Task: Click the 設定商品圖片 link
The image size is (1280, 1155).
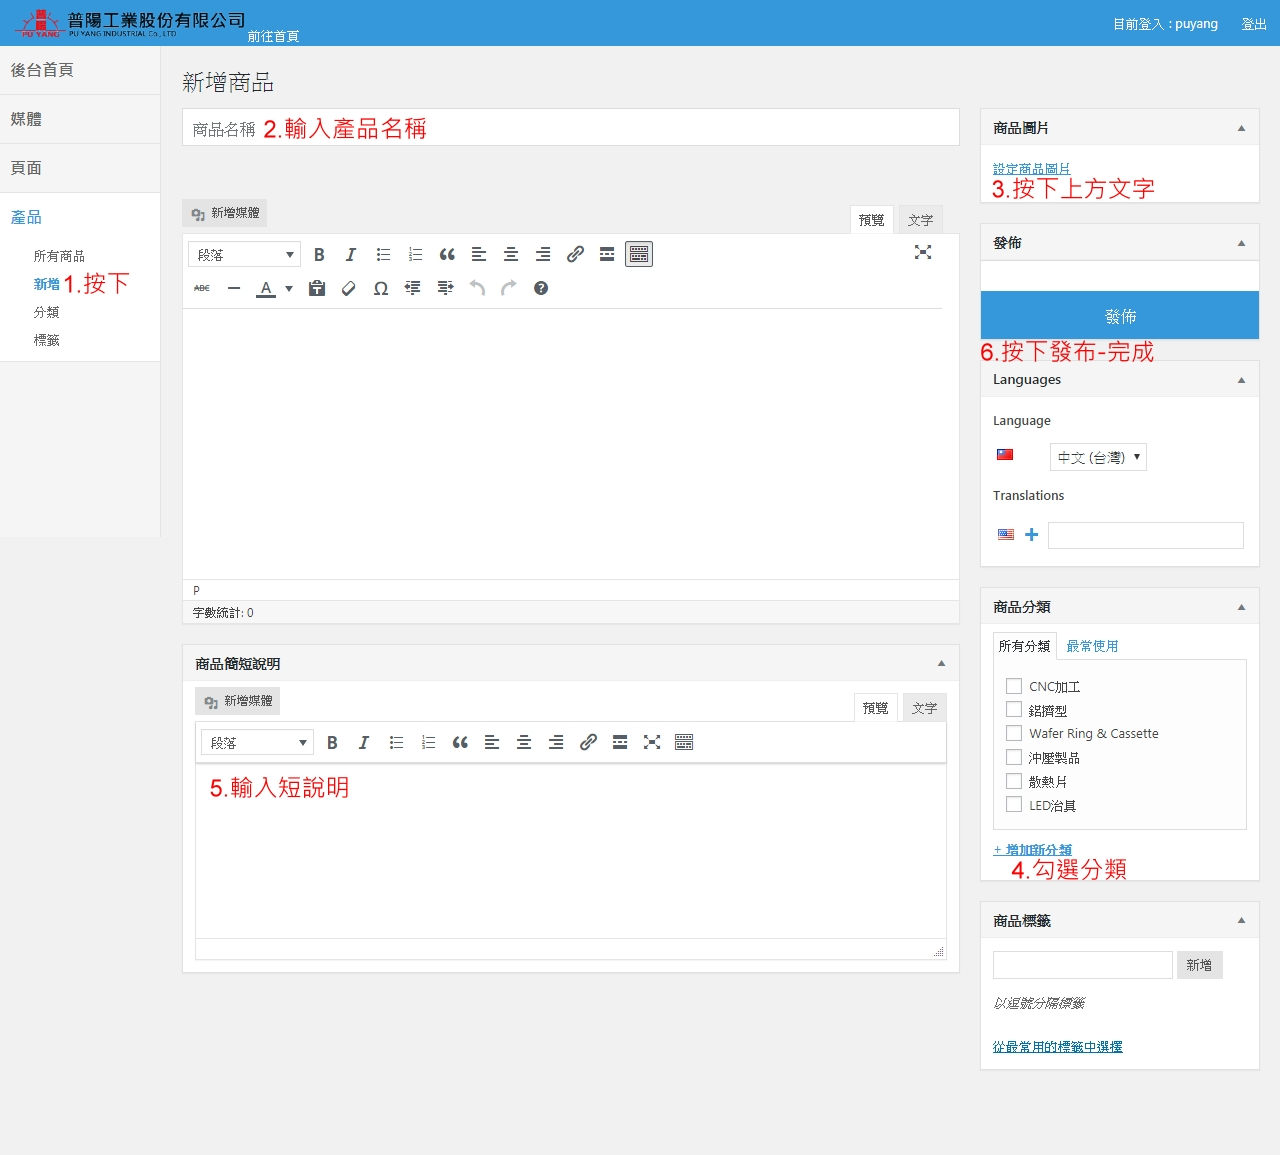Action: (1031, 169)
